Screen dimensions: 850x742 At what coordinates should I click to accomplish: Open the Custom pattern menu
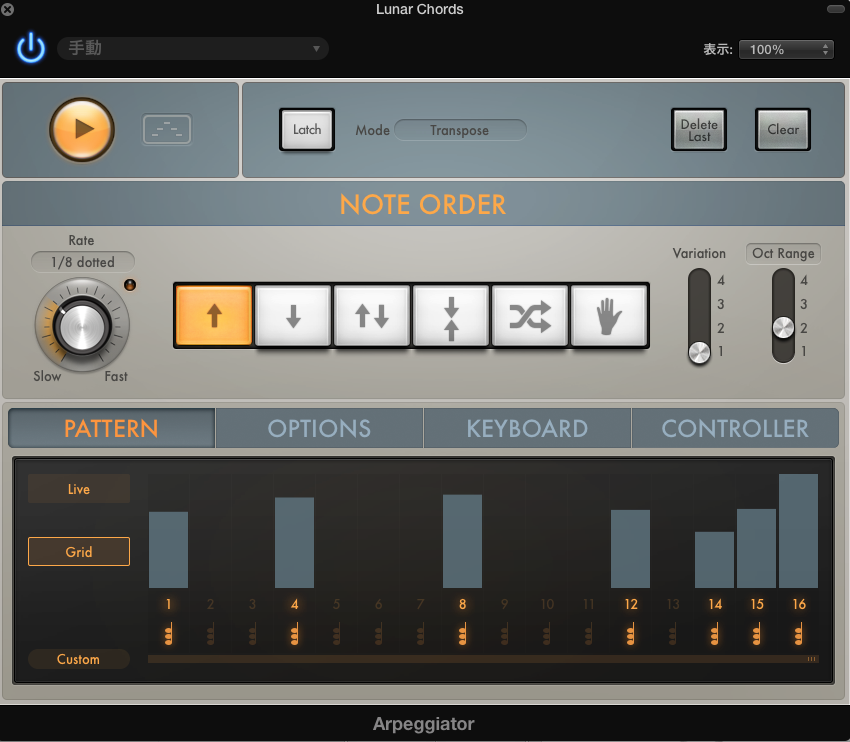(x=79, y=659)
